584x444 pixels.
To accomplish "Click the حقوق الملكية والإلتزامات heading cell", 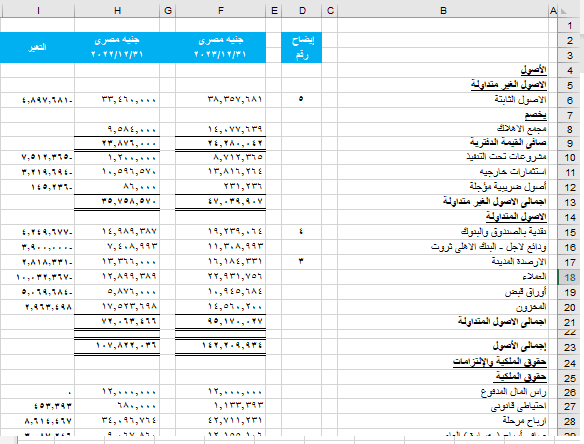I will pos(443,362).
